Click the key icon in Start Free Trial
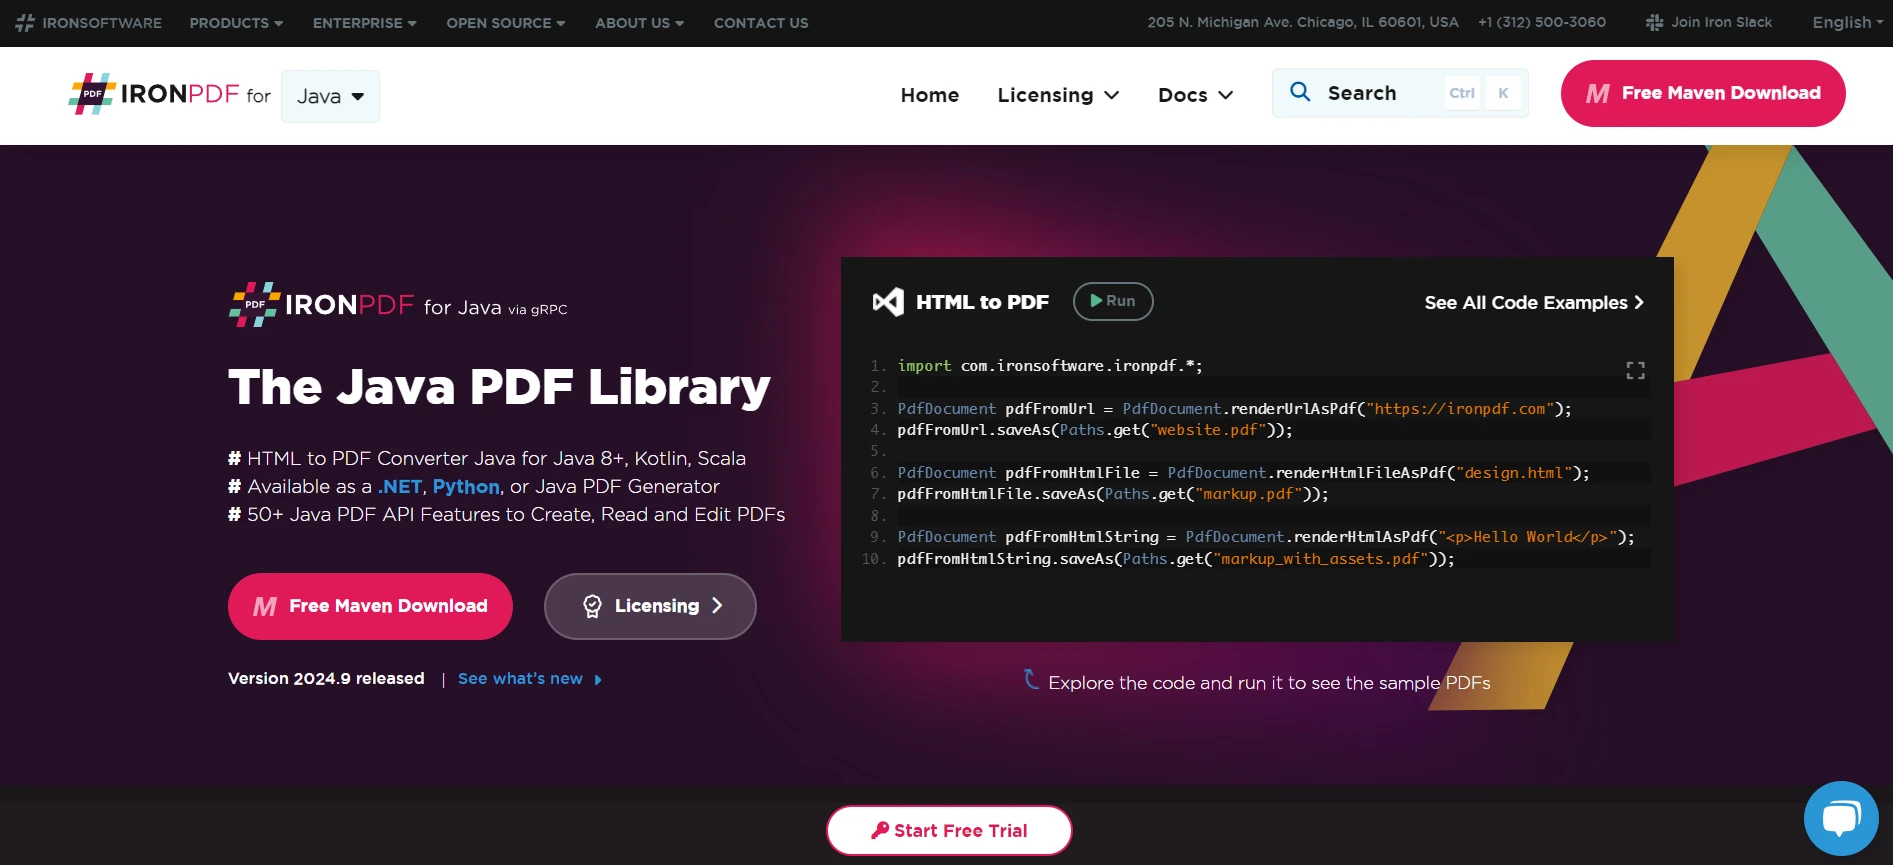 tap(880, 830)
